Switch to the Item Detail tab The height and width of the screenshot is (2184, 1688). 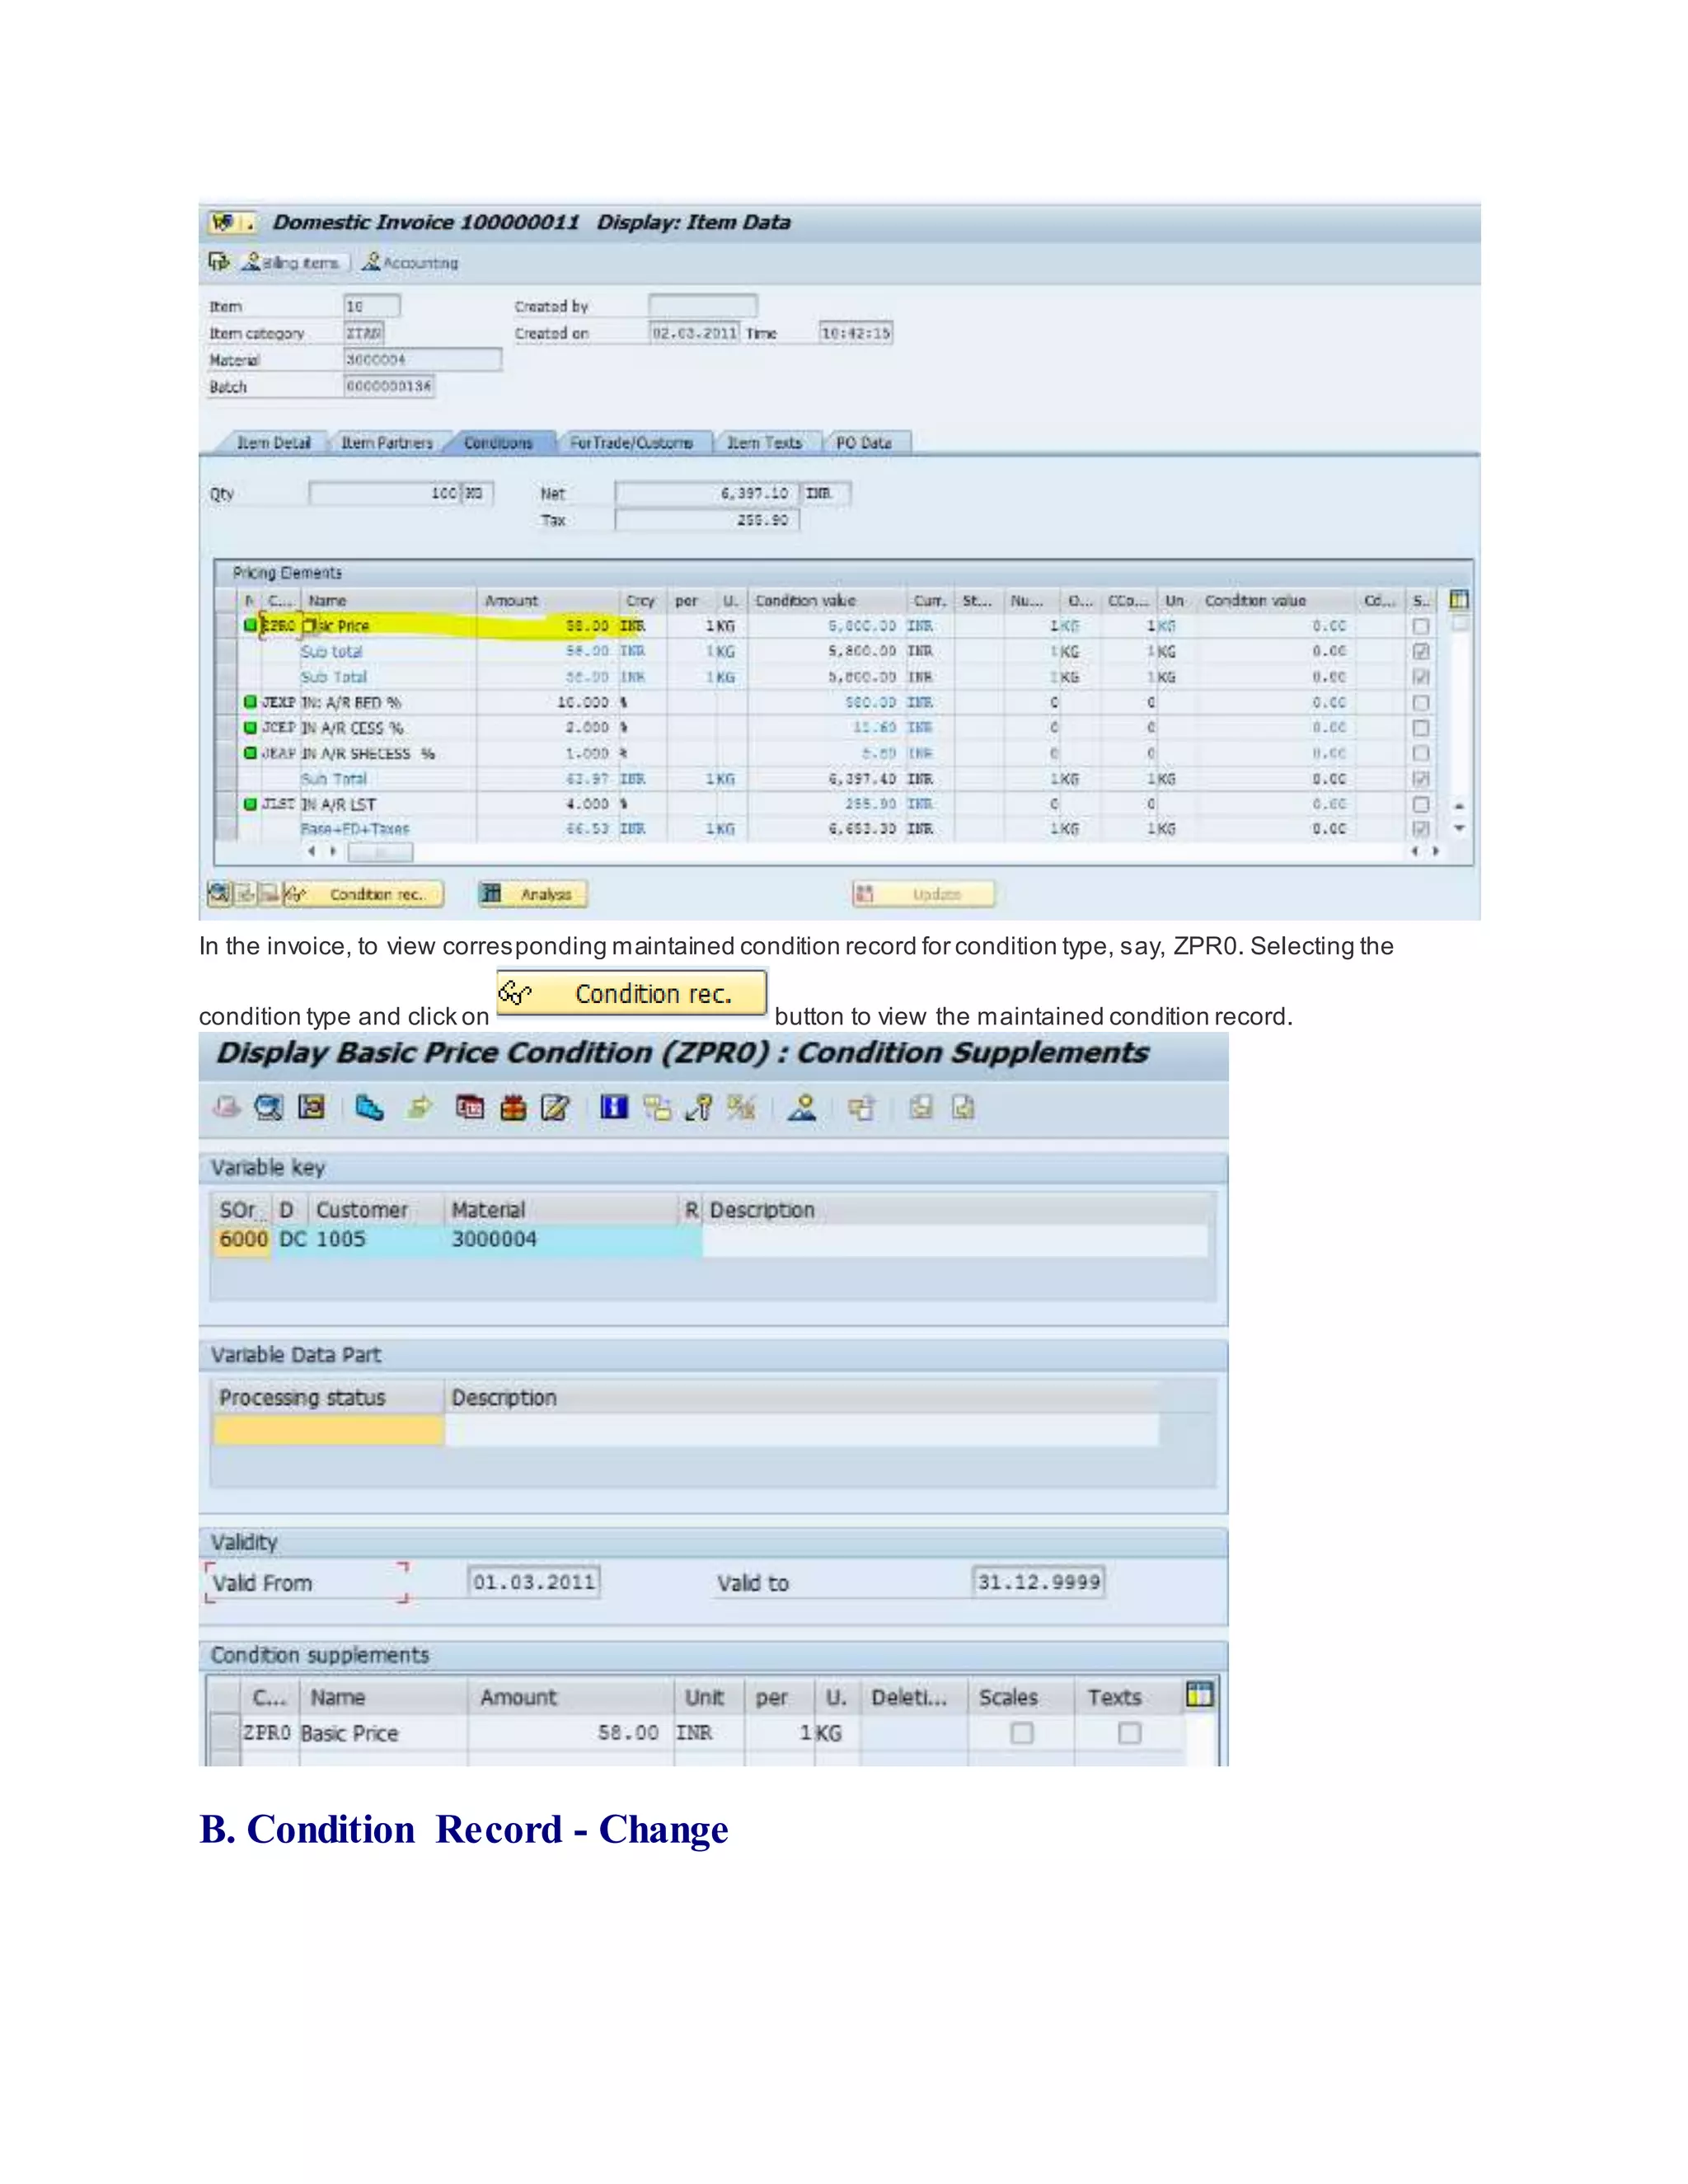pos(273,442)
